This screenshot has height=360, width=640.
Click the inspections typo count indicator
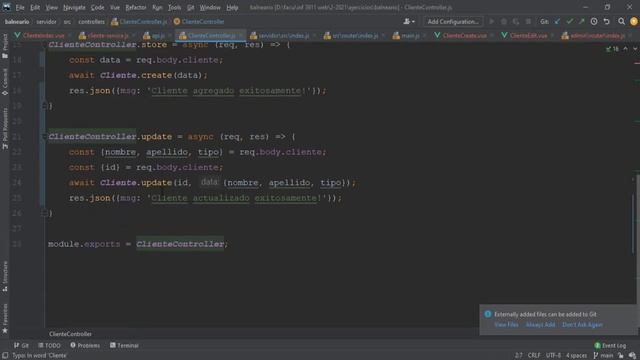point(612,49)
